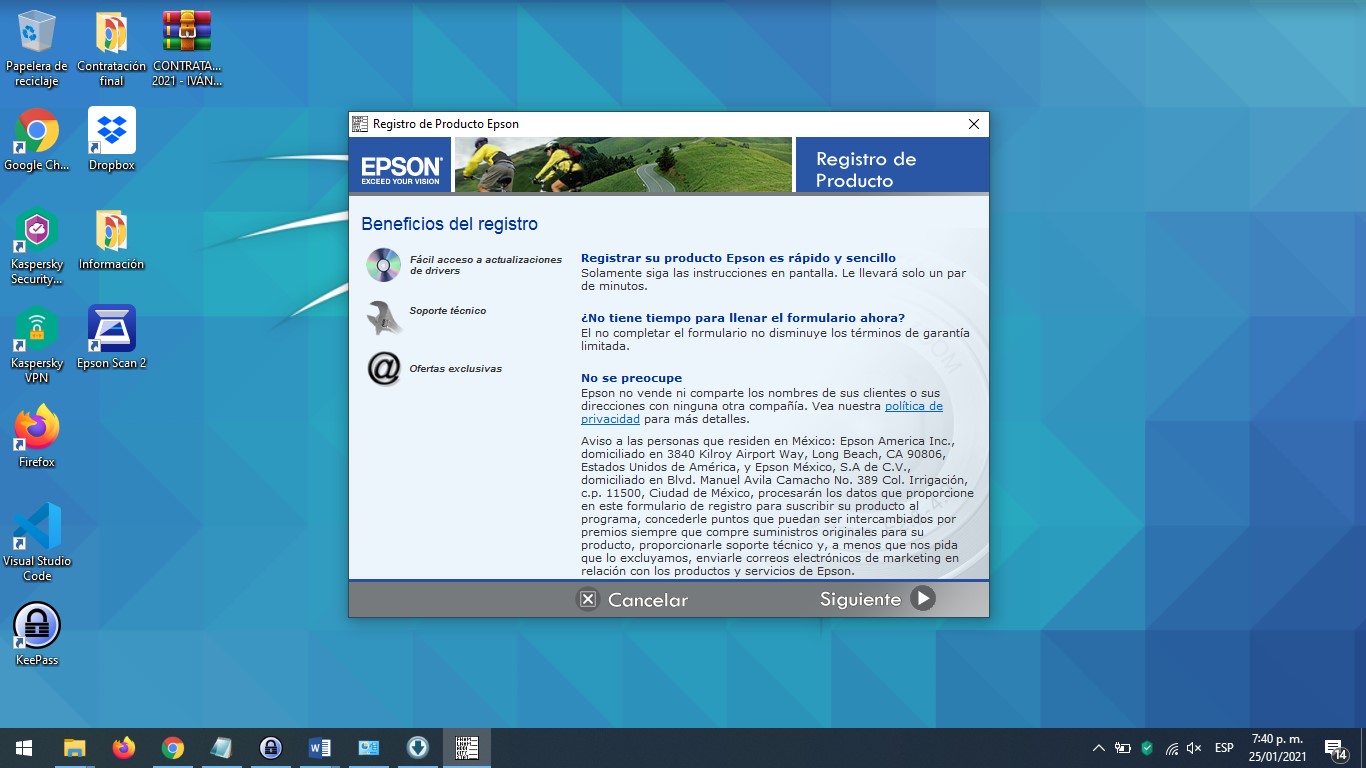
Task: Click the 'Fácil acceso a actualizaciones de drivers' CD icon
Action: click(383, 264)
